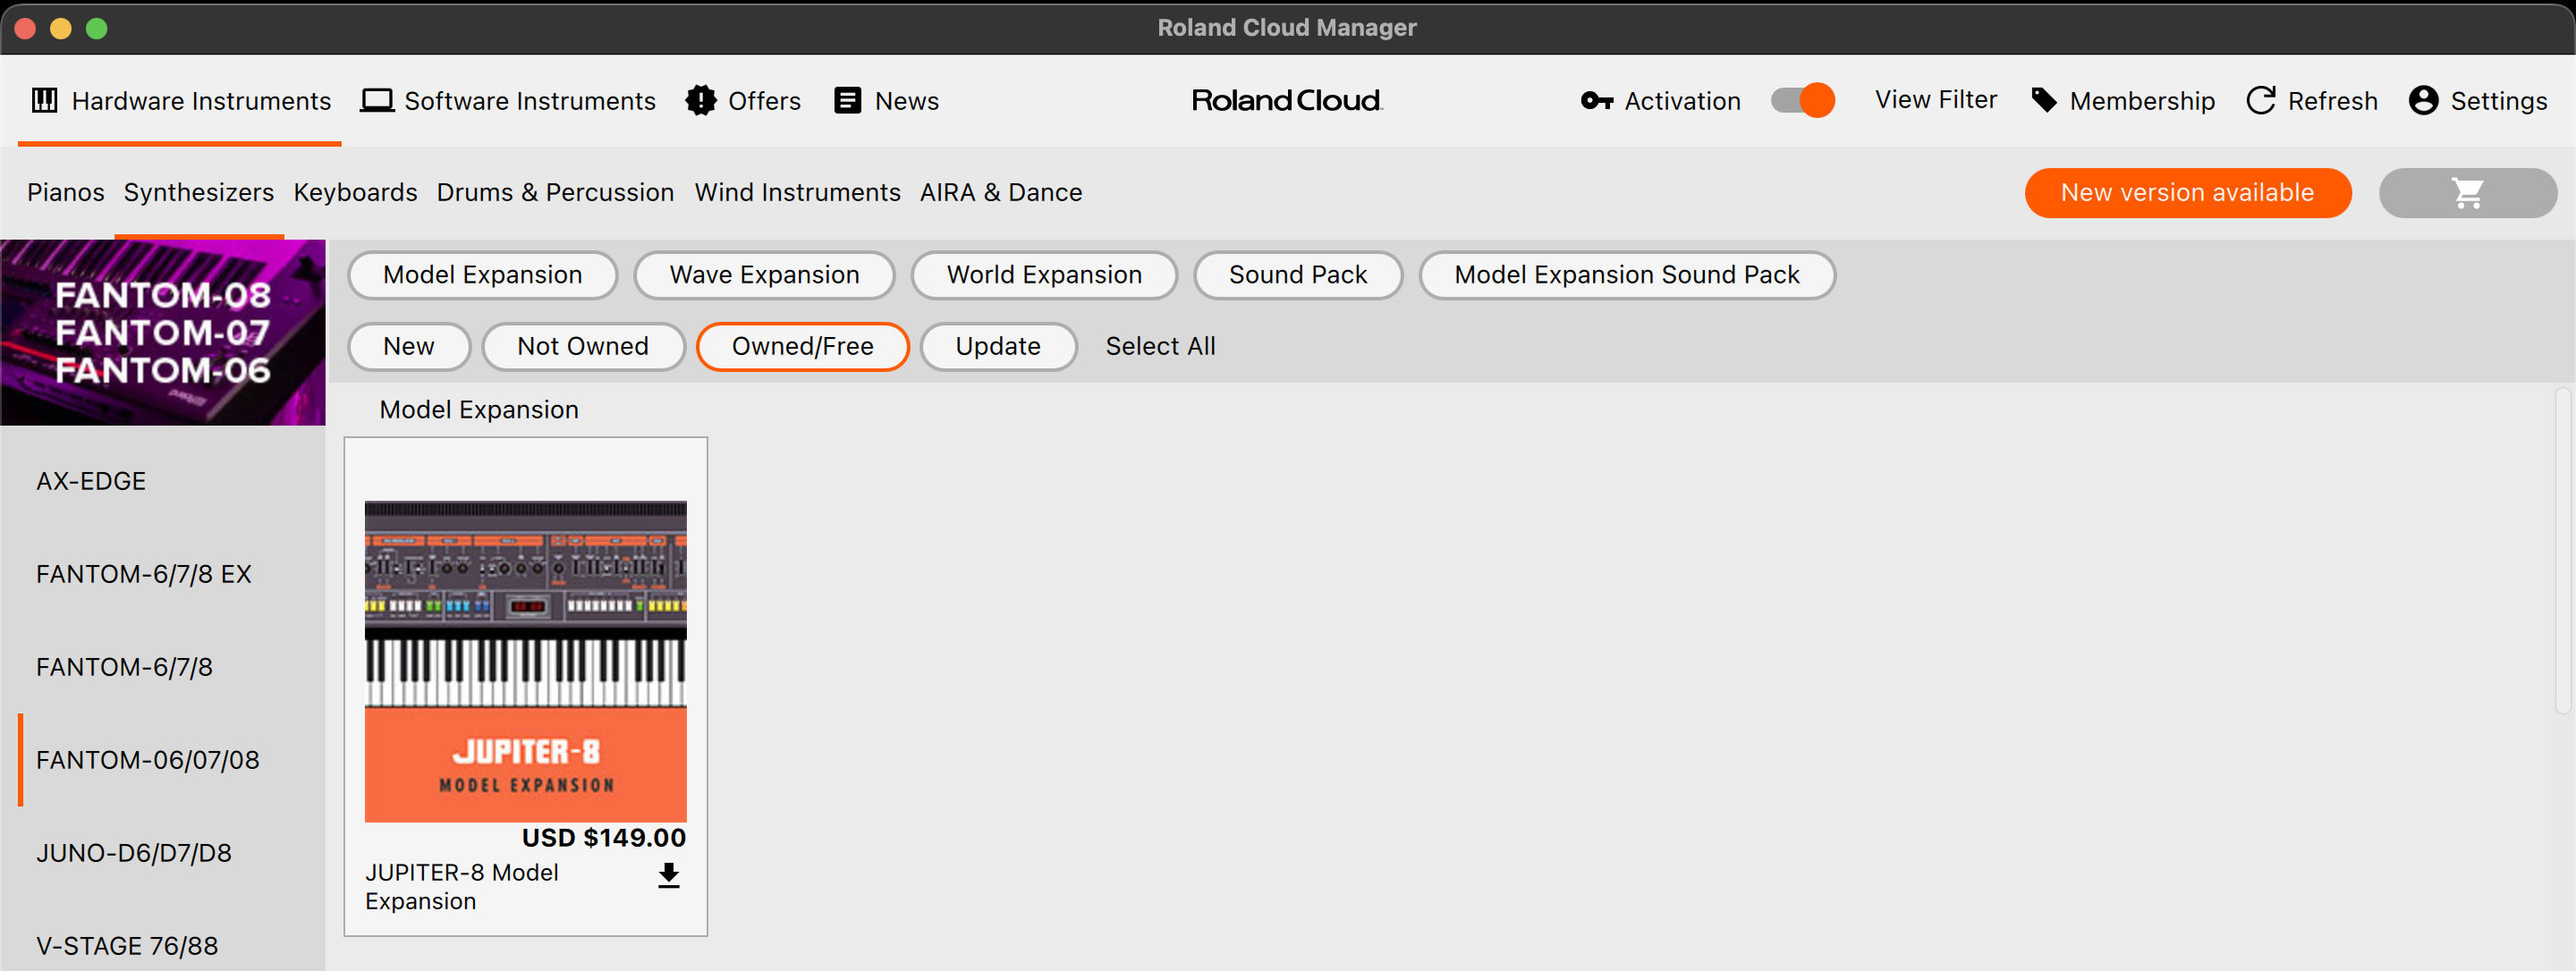The height and width of the screenshot is (971, 2576).
Task: Select the Keyboards category
Action: pyautogui.click(x=355, y=193)
